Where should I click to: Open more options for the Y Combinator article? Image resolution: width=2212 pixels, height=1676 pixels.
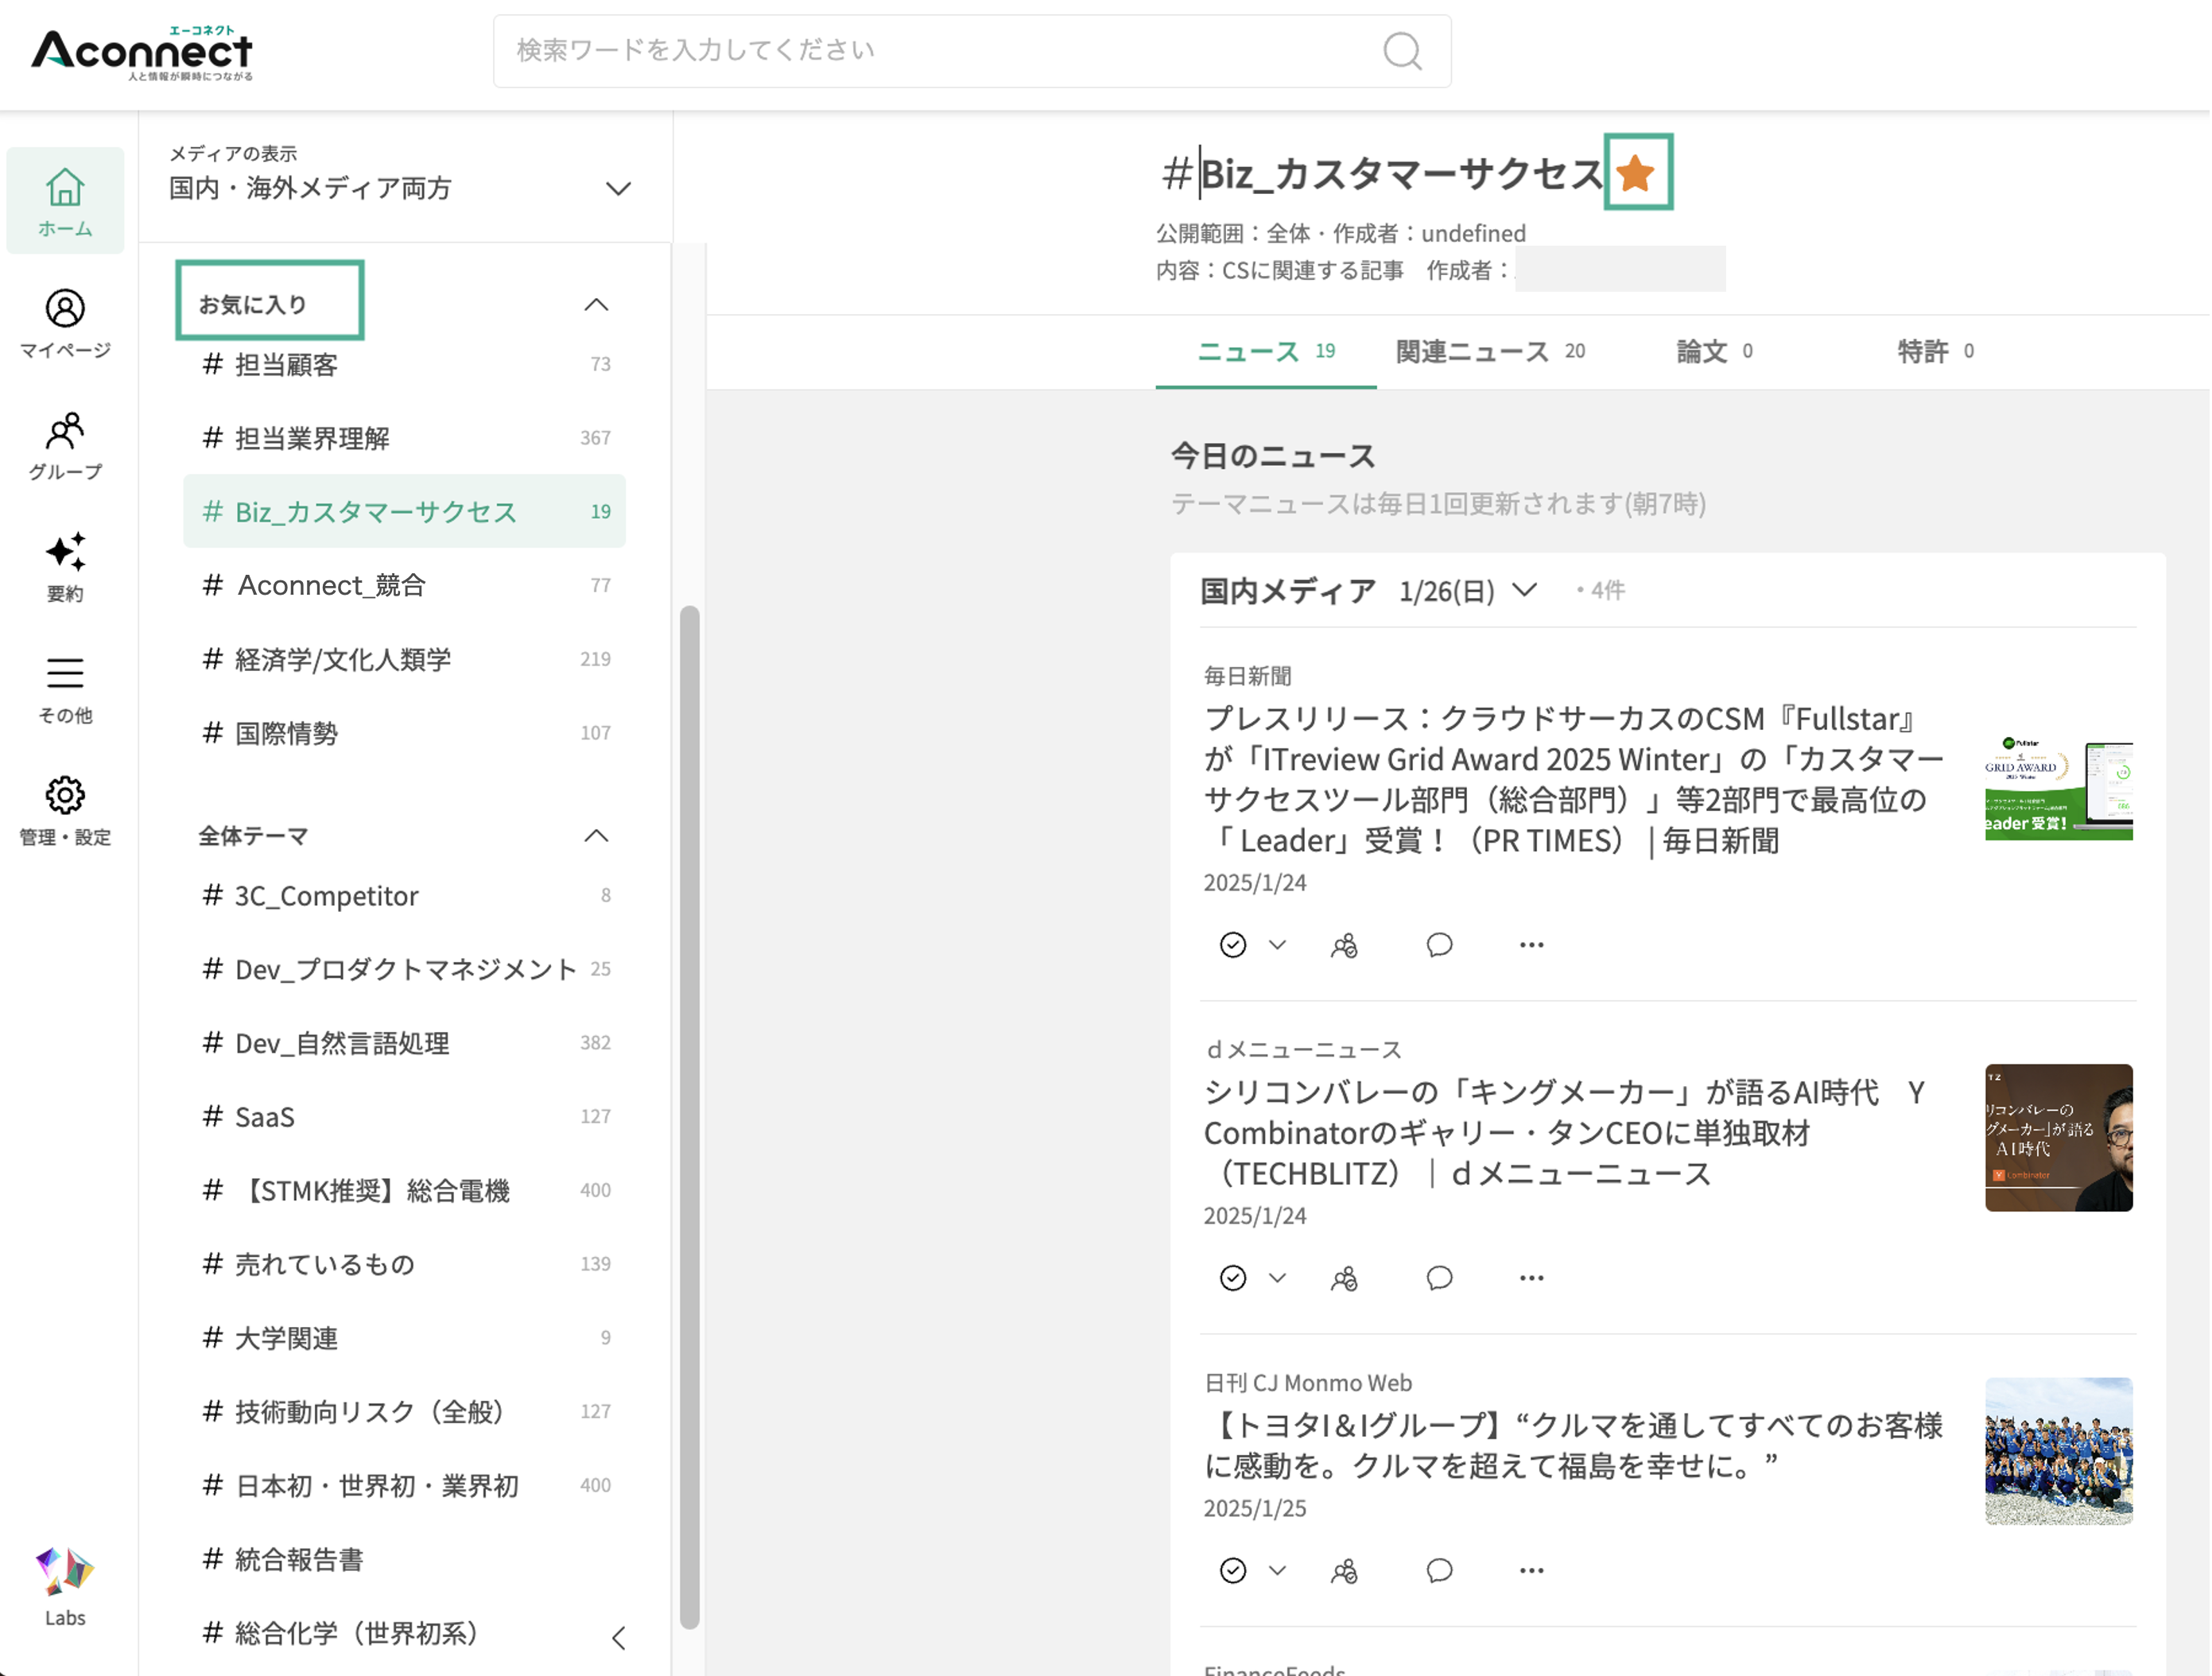1531,1278
